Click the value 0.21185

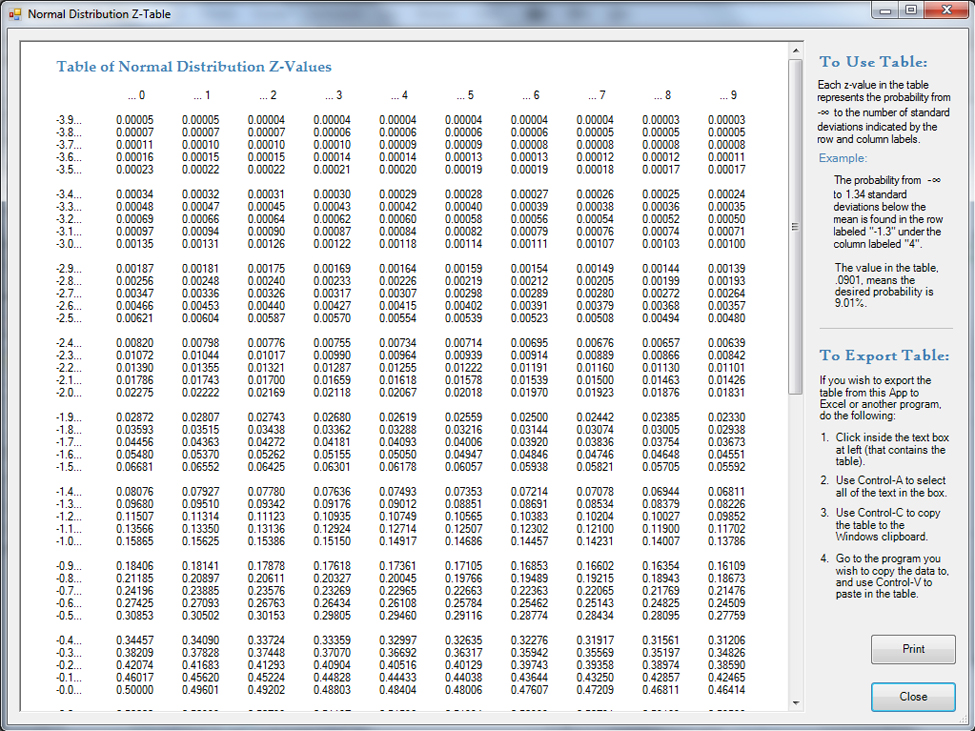[135, 579]
